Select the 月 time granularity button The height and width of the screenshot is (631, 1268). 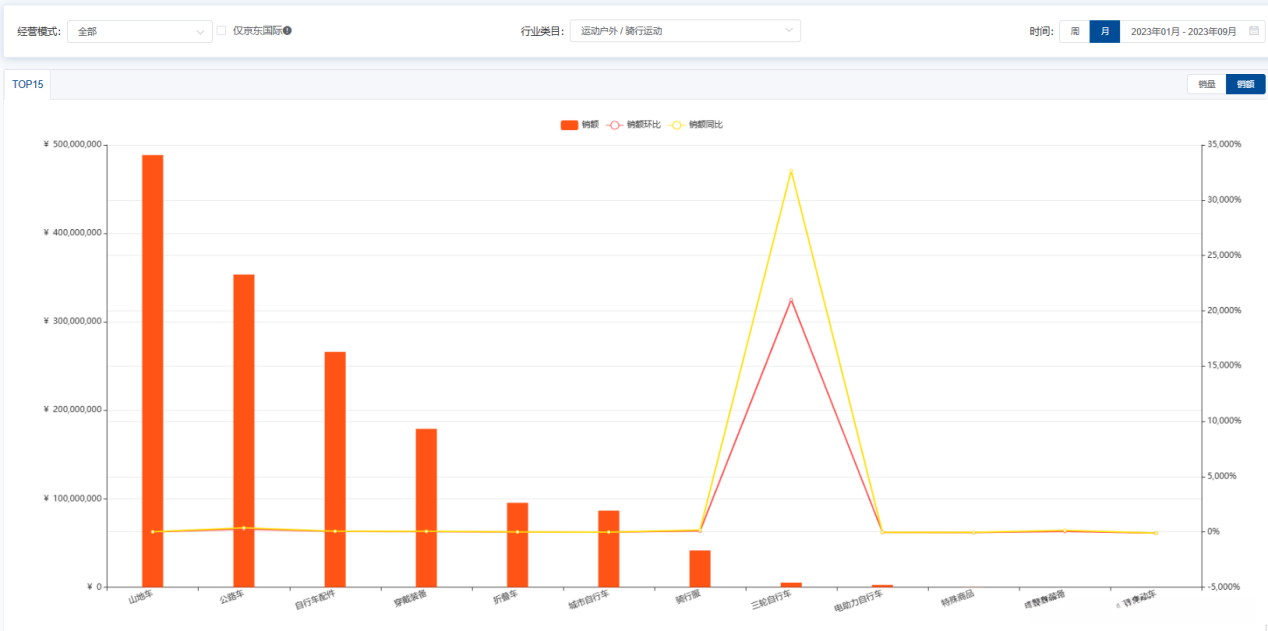[1105, 31]
